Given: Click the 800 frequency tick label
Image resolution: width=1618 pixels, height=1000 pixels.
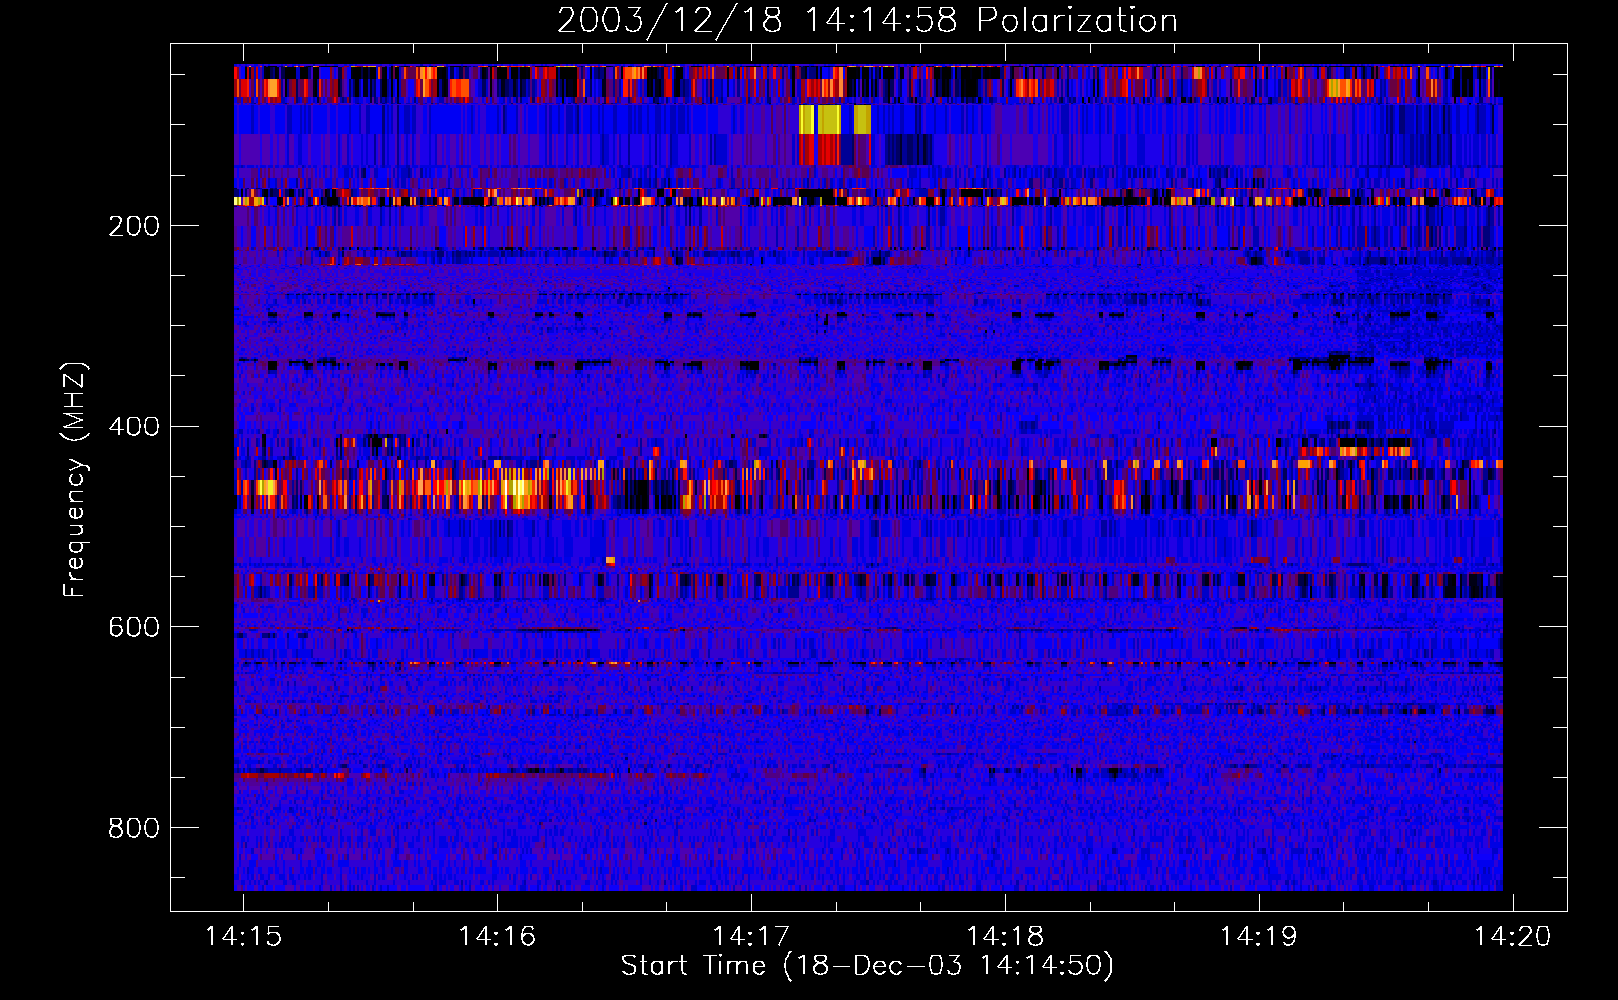Looking at the screenshot, I should click(134, 828).
